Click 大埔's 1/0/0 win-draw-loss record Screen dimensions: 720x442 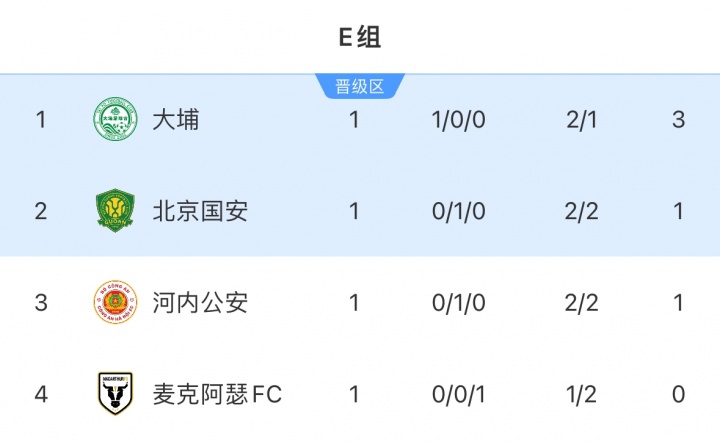click(459, 120)
